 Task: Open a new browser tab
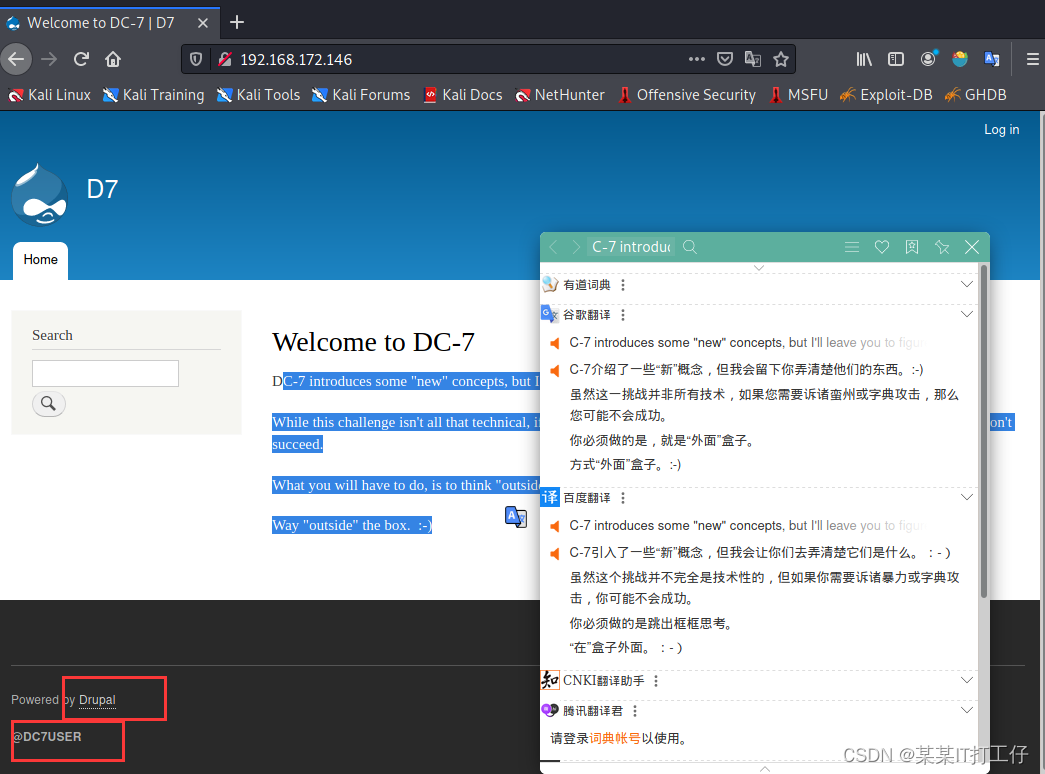click(x=237, y=22)
